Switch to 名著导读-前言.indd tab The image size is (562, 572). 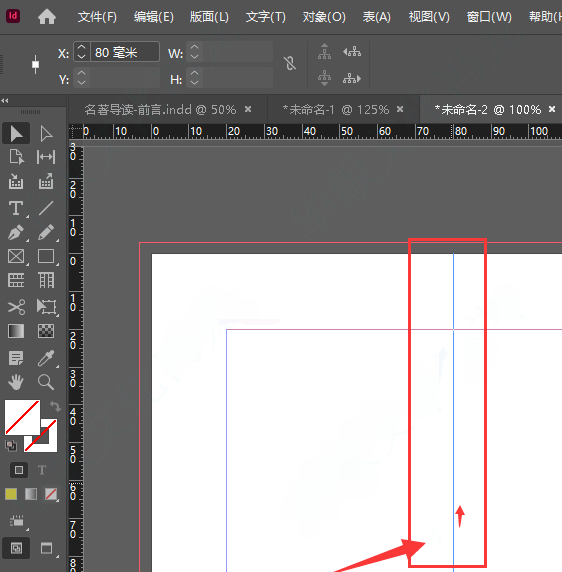(x=160, y=109)
